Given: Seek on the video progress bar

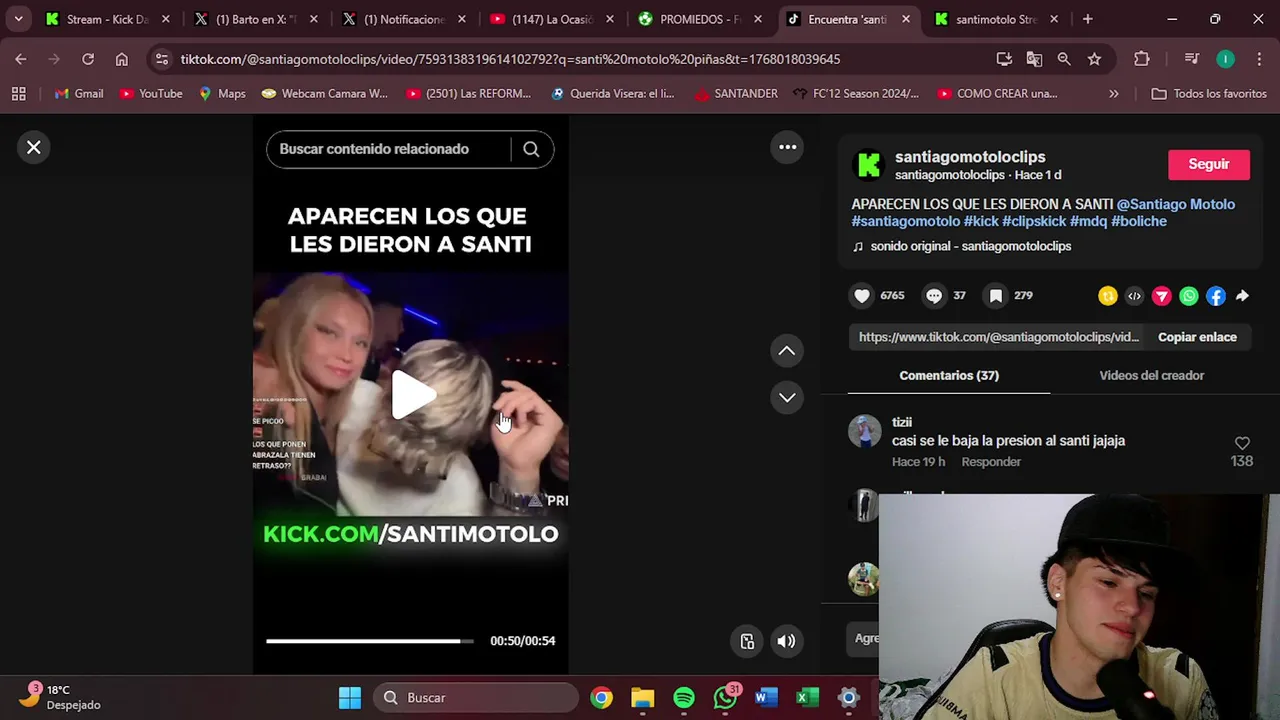Looking at the screenshot, I should tap(370, 641).
